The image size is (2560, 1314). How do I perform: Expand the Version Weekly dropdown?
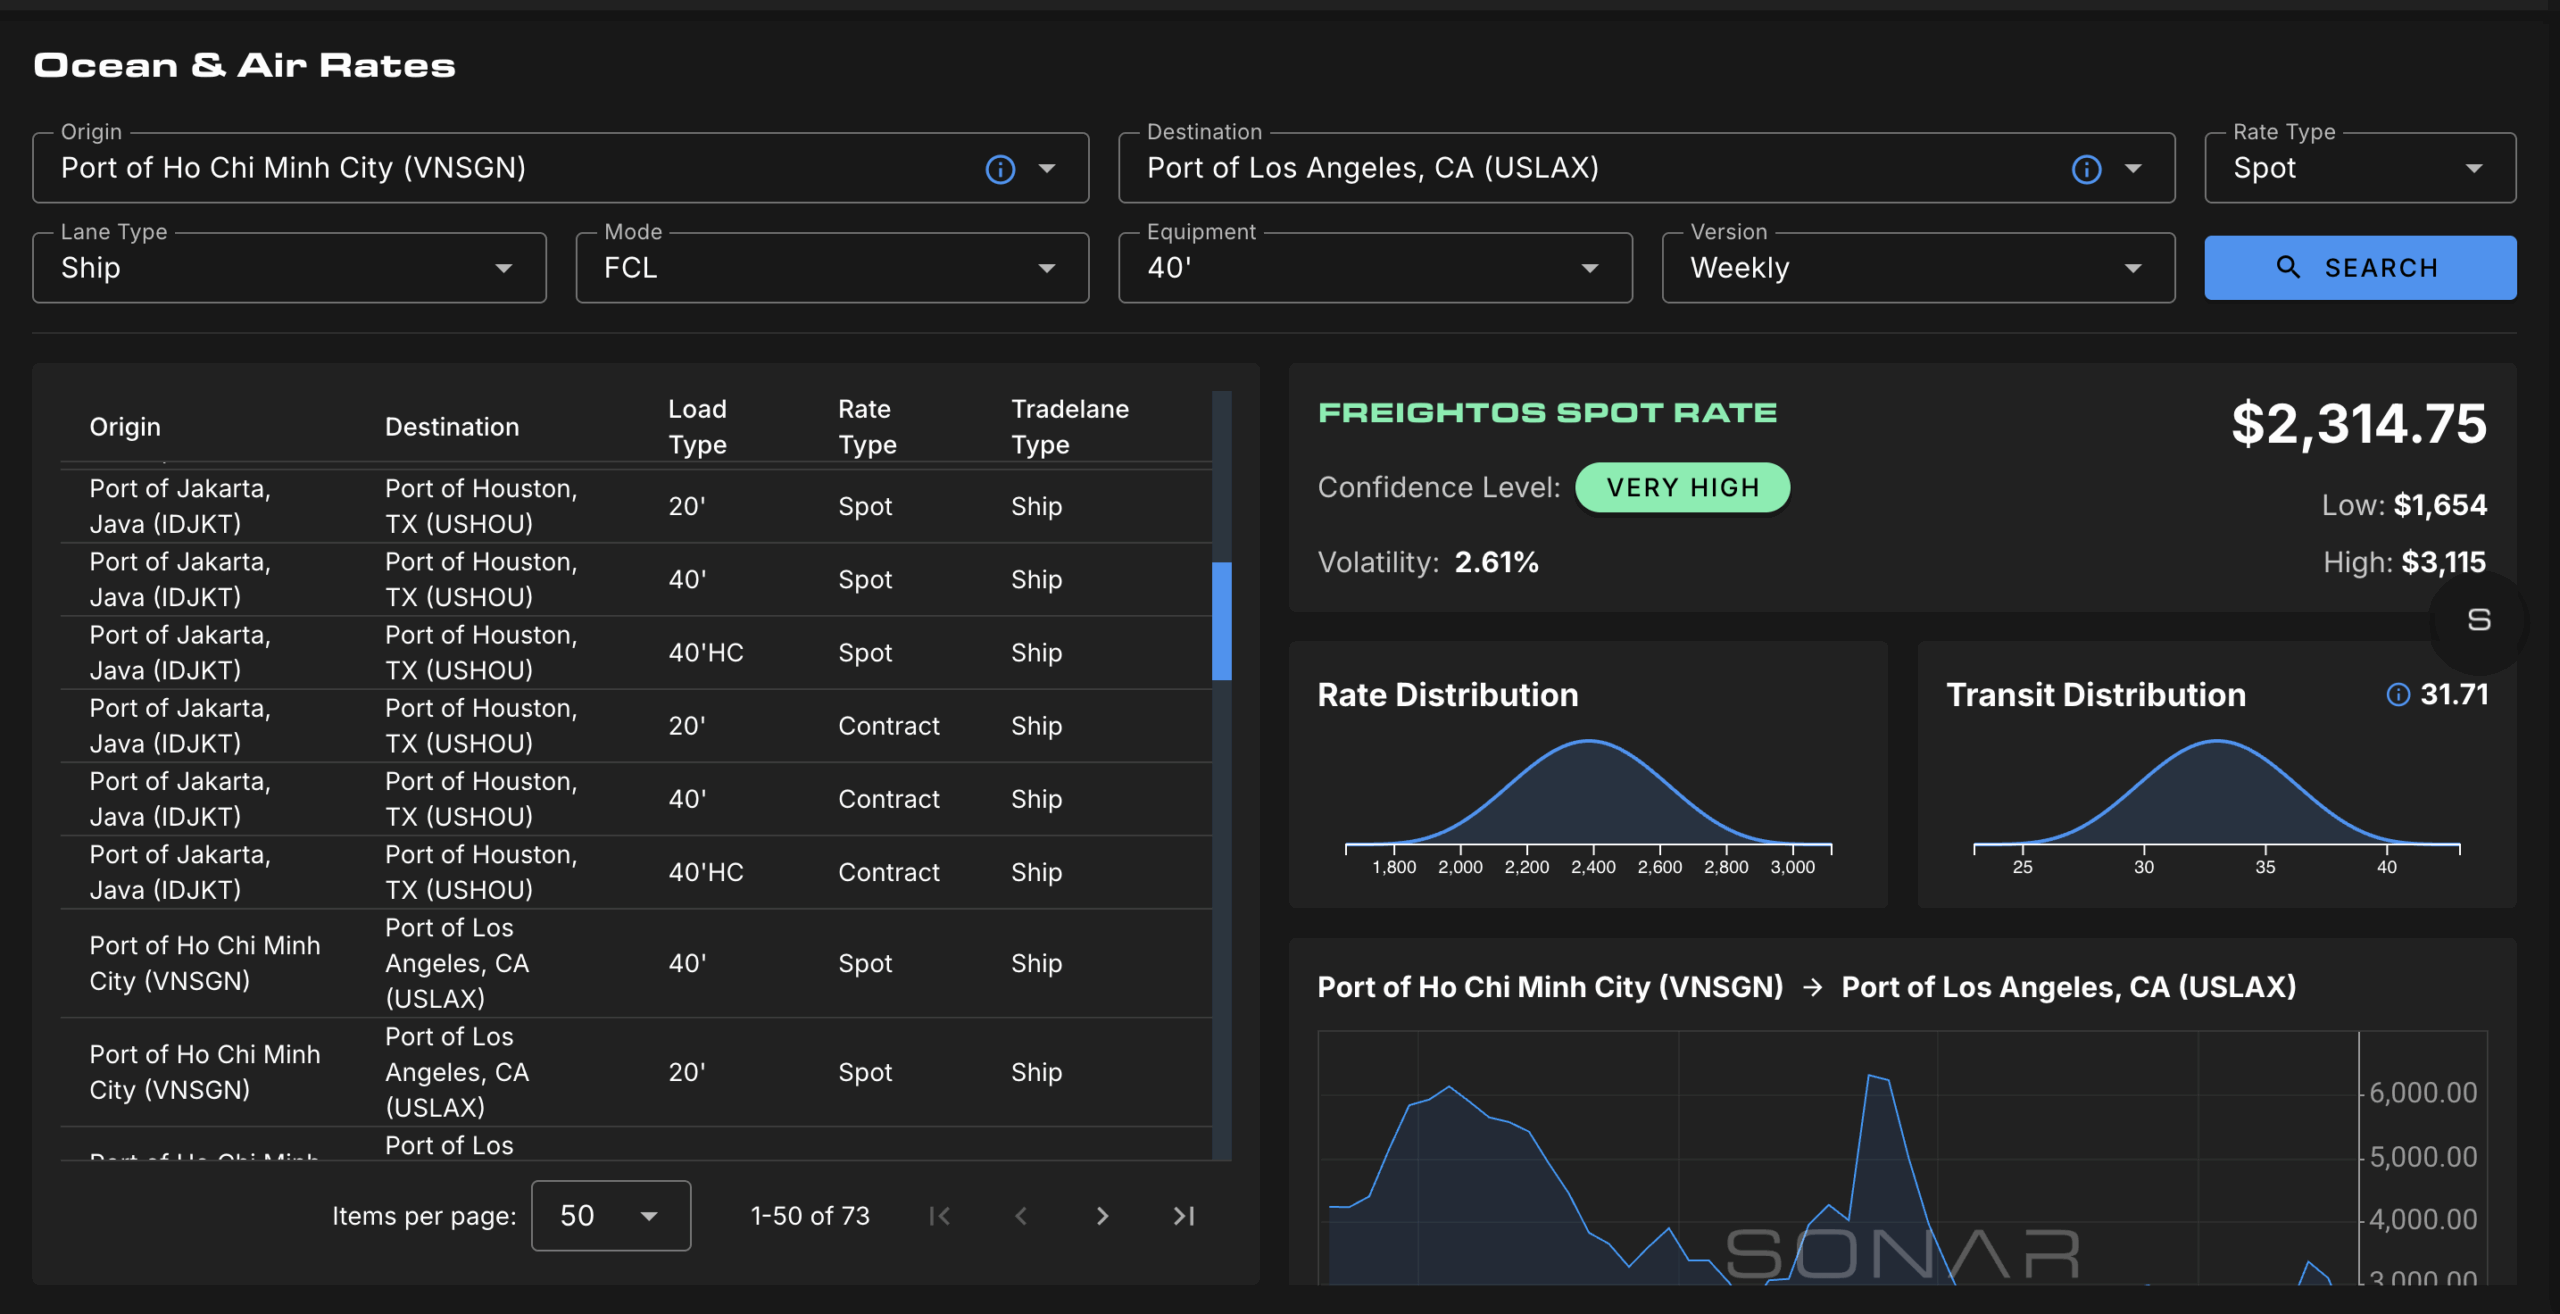point(1917,268)
